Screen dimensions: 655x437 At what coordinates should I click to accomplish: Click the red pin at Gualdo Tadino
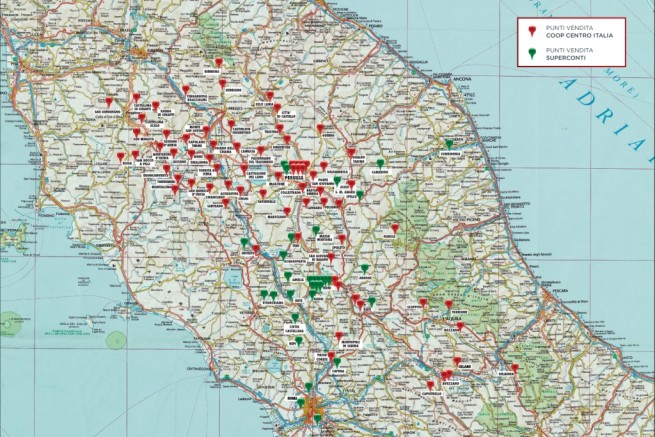(x=351, y=152)
